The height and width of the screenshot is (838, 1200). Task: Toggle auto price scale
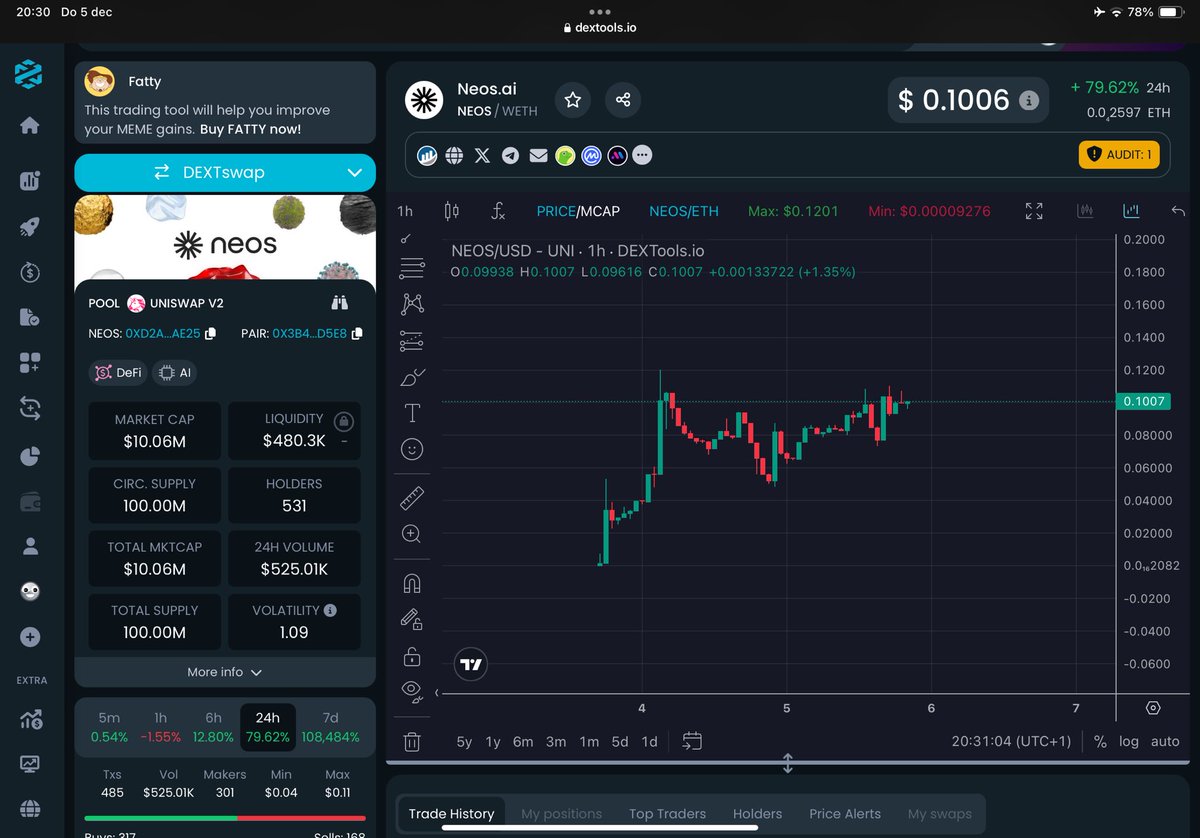[1165, 741]
